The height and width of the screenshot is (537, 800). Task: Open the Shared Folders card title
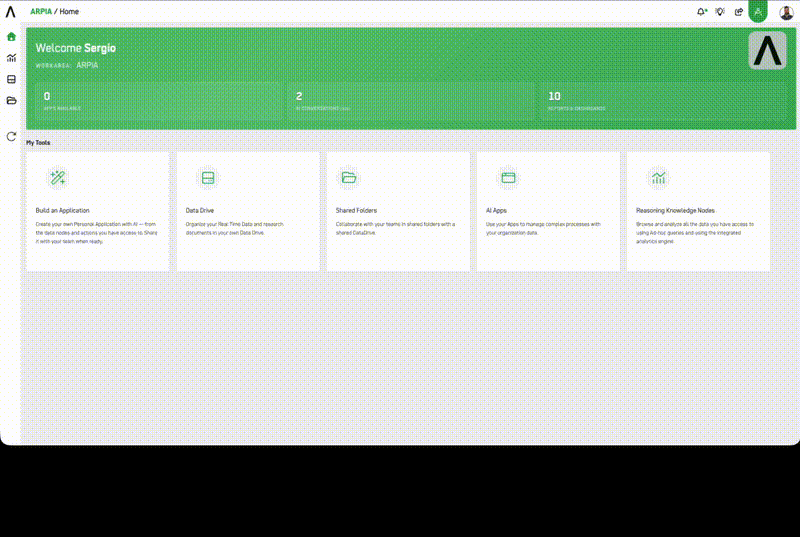click(356, 210)
